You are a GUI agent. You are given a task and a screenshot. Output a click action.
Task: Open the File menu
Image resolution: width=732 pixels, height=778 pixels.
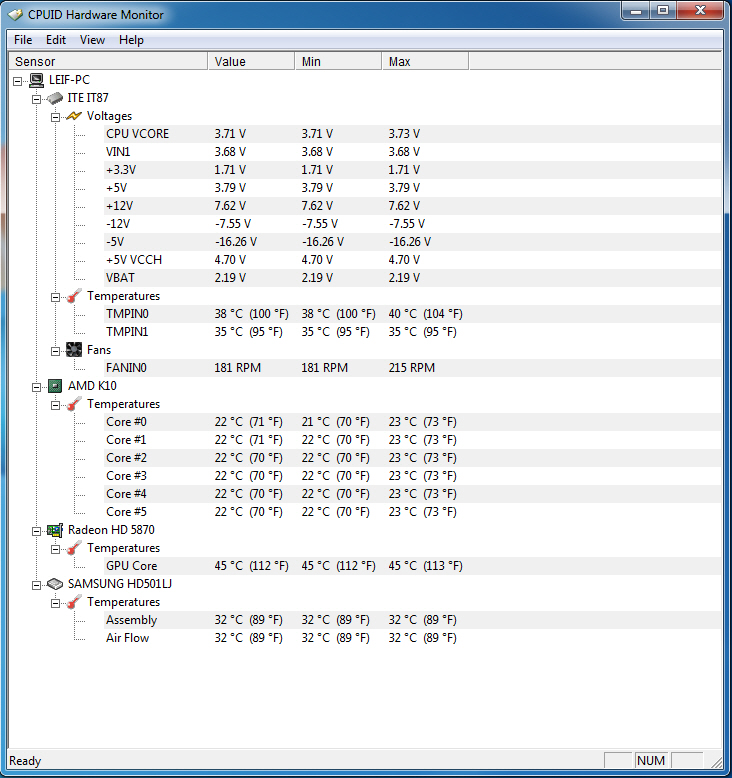[x=23, y=40]
